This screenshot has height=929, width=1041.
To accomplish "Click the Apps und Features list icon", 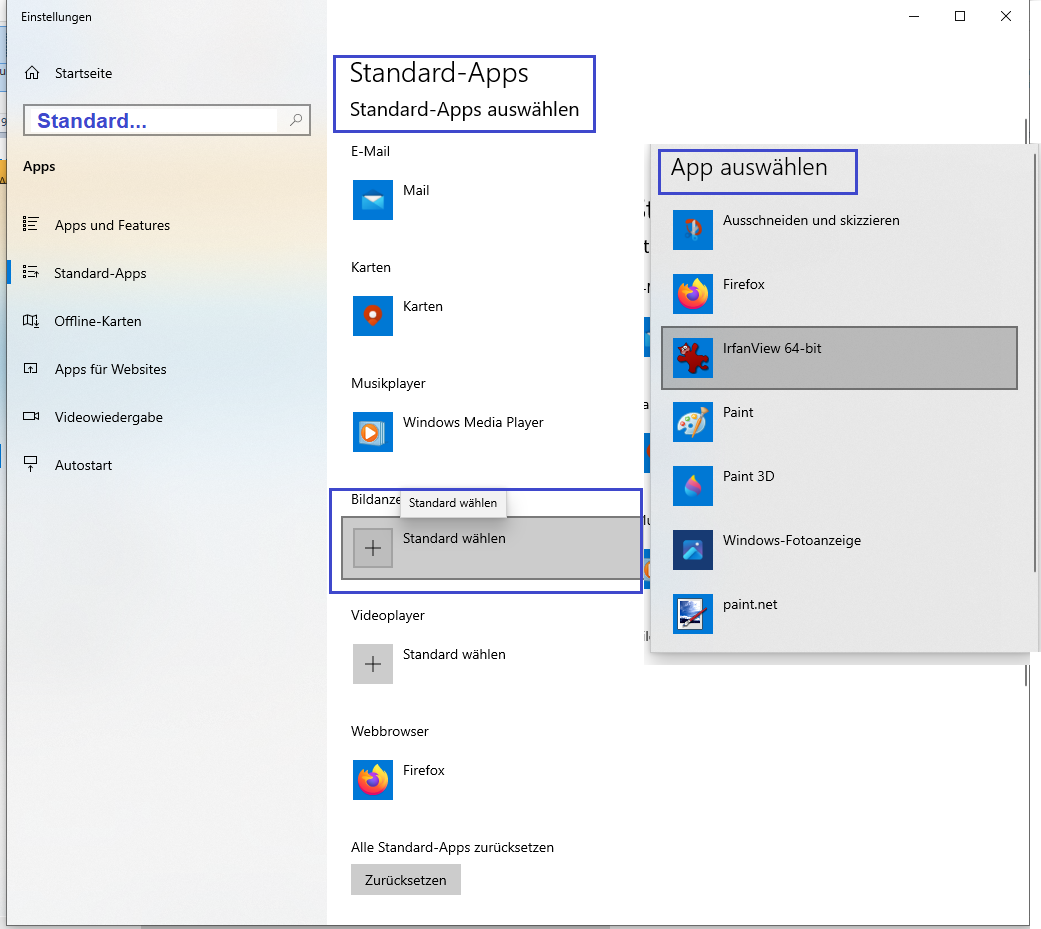I will 31,224.
